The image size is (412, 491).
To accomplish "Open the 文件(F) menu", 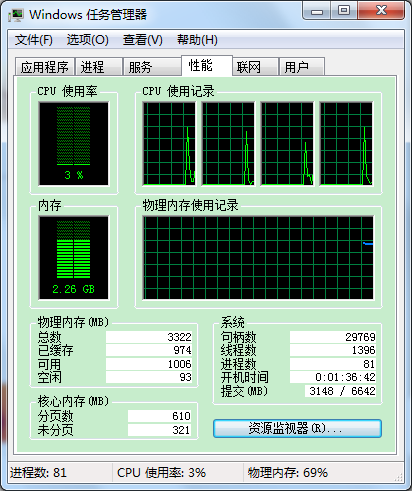I will (x=34, y=40).
